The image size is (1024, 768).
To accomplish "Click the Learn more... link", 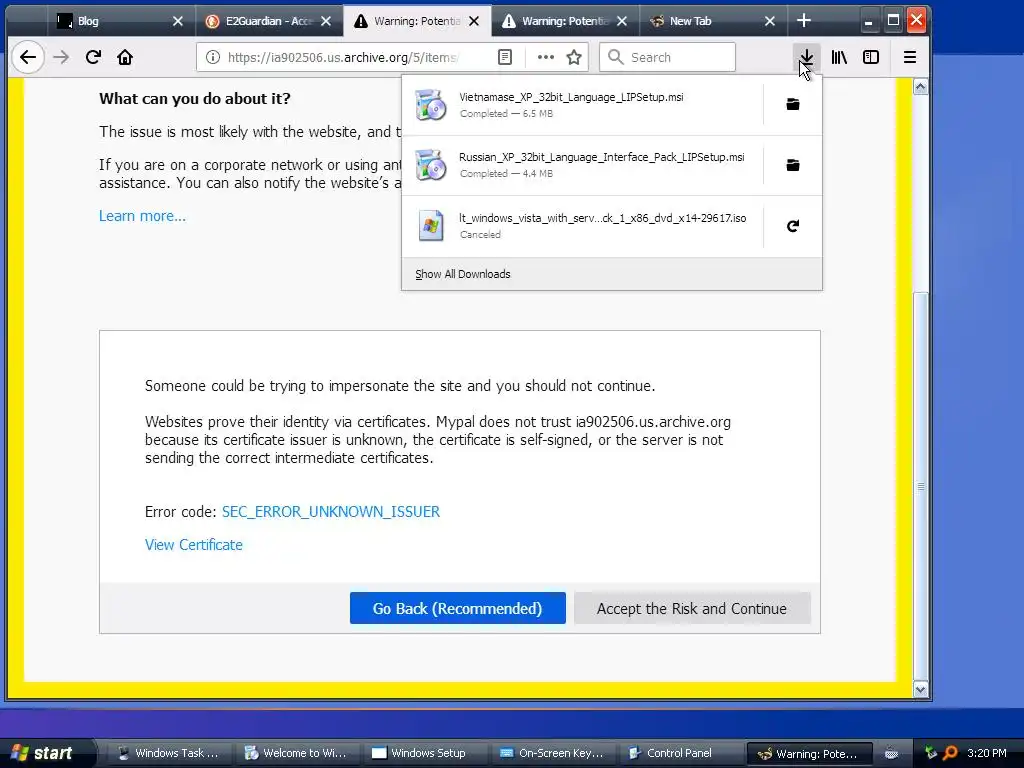I will click(142, 216).
